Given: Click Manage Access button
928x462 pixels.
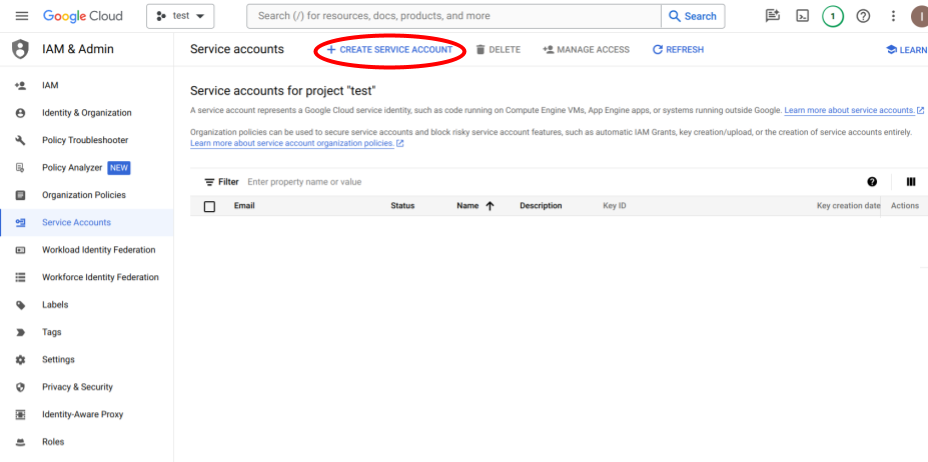Looking at the screenshot, I should 586,50.
